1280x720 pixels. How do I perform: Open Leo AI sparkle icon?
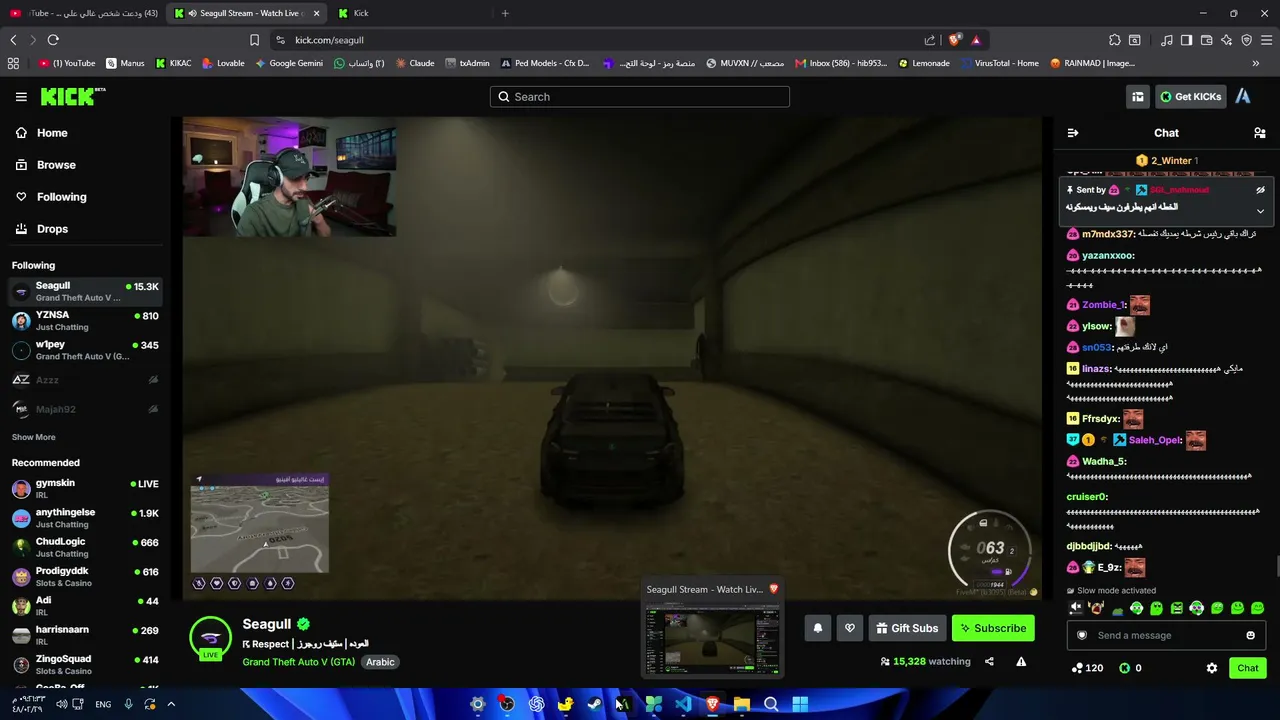(1226, 40)
